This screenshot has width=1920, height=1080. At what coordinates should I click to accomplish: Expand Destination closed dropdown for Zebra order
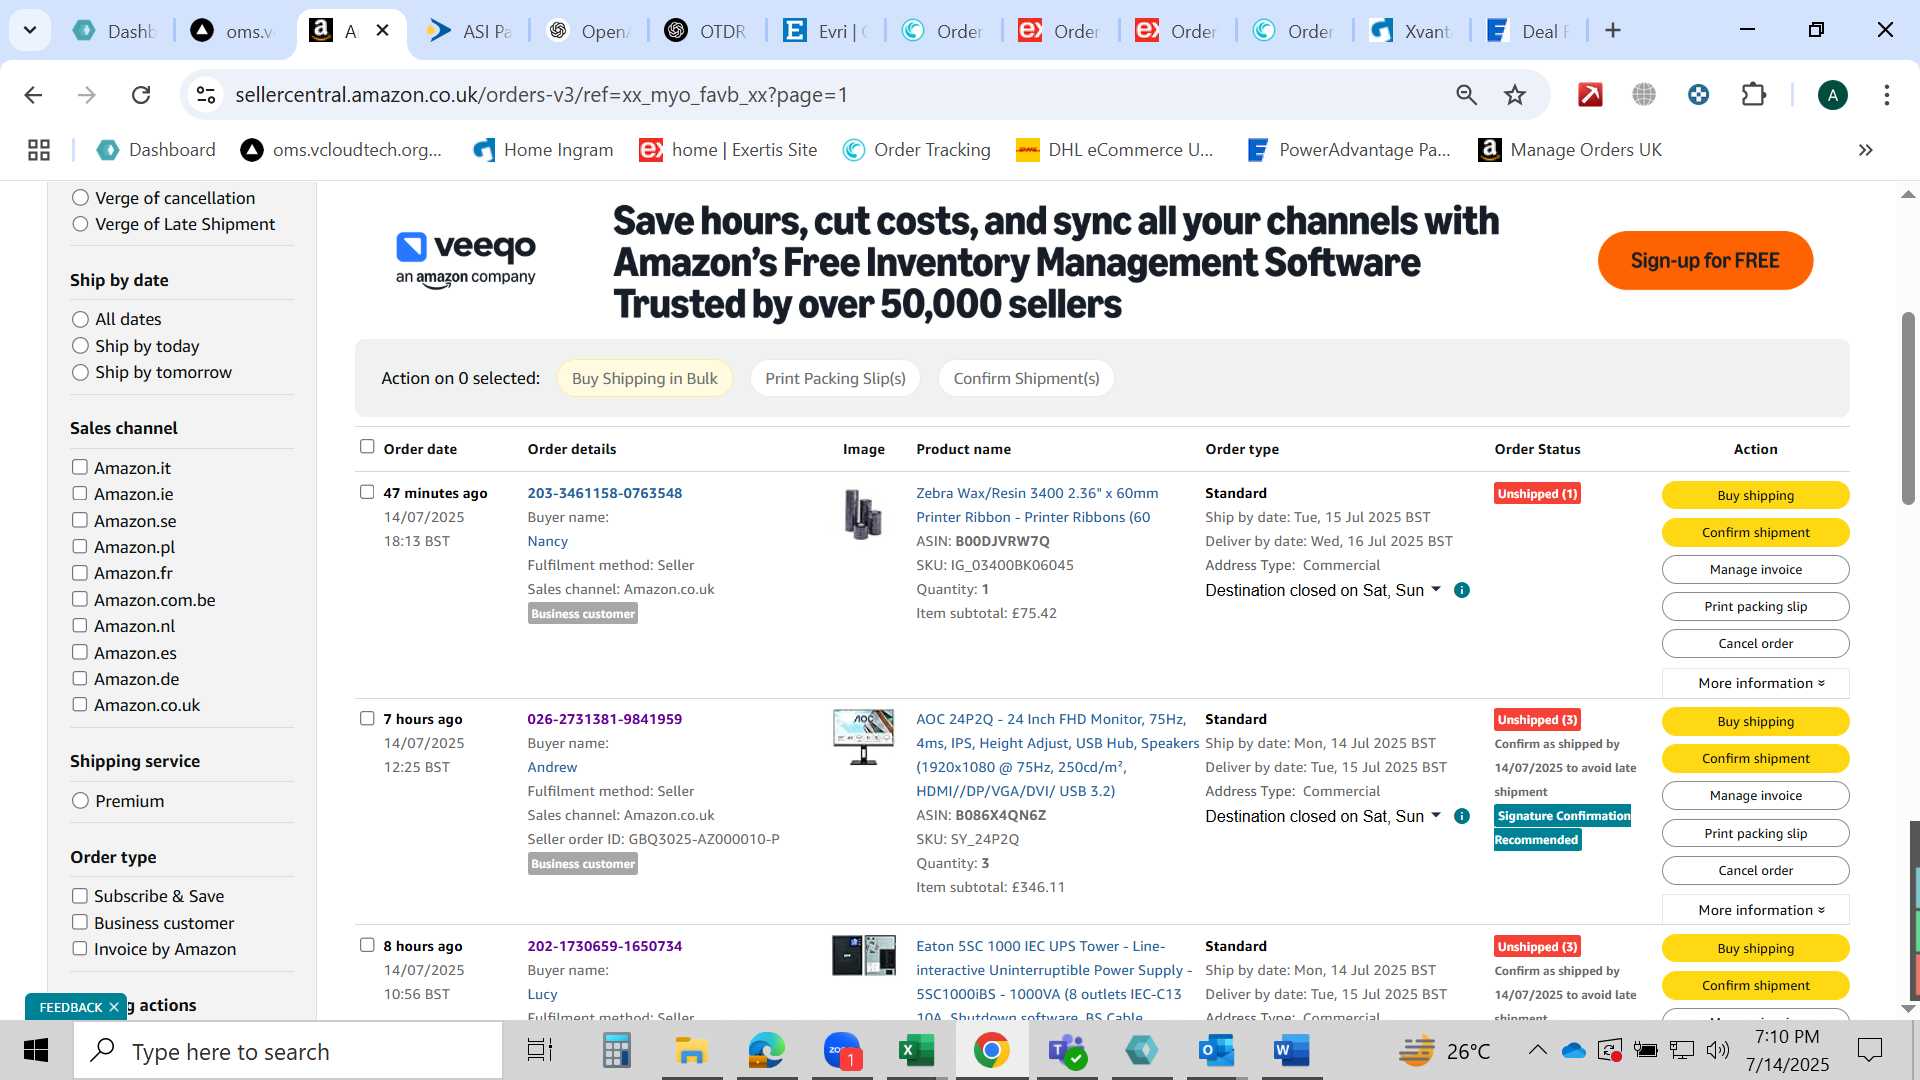[x=1436, y=589]
